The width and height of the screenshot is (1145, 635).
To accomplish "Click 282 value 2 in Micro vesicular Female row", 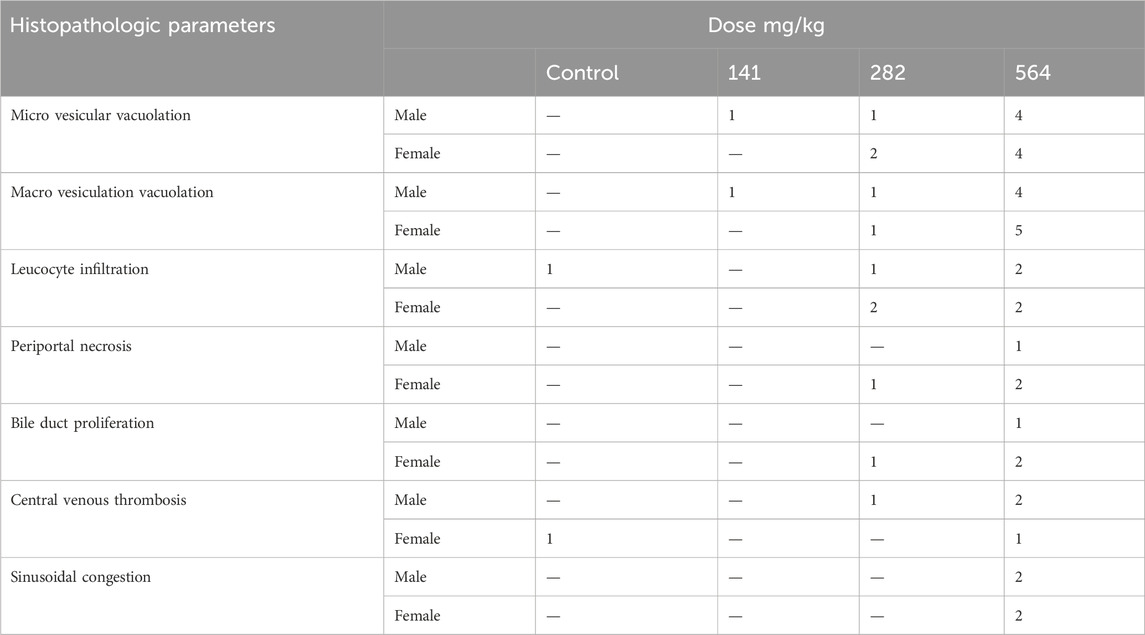I will [873, 153].
